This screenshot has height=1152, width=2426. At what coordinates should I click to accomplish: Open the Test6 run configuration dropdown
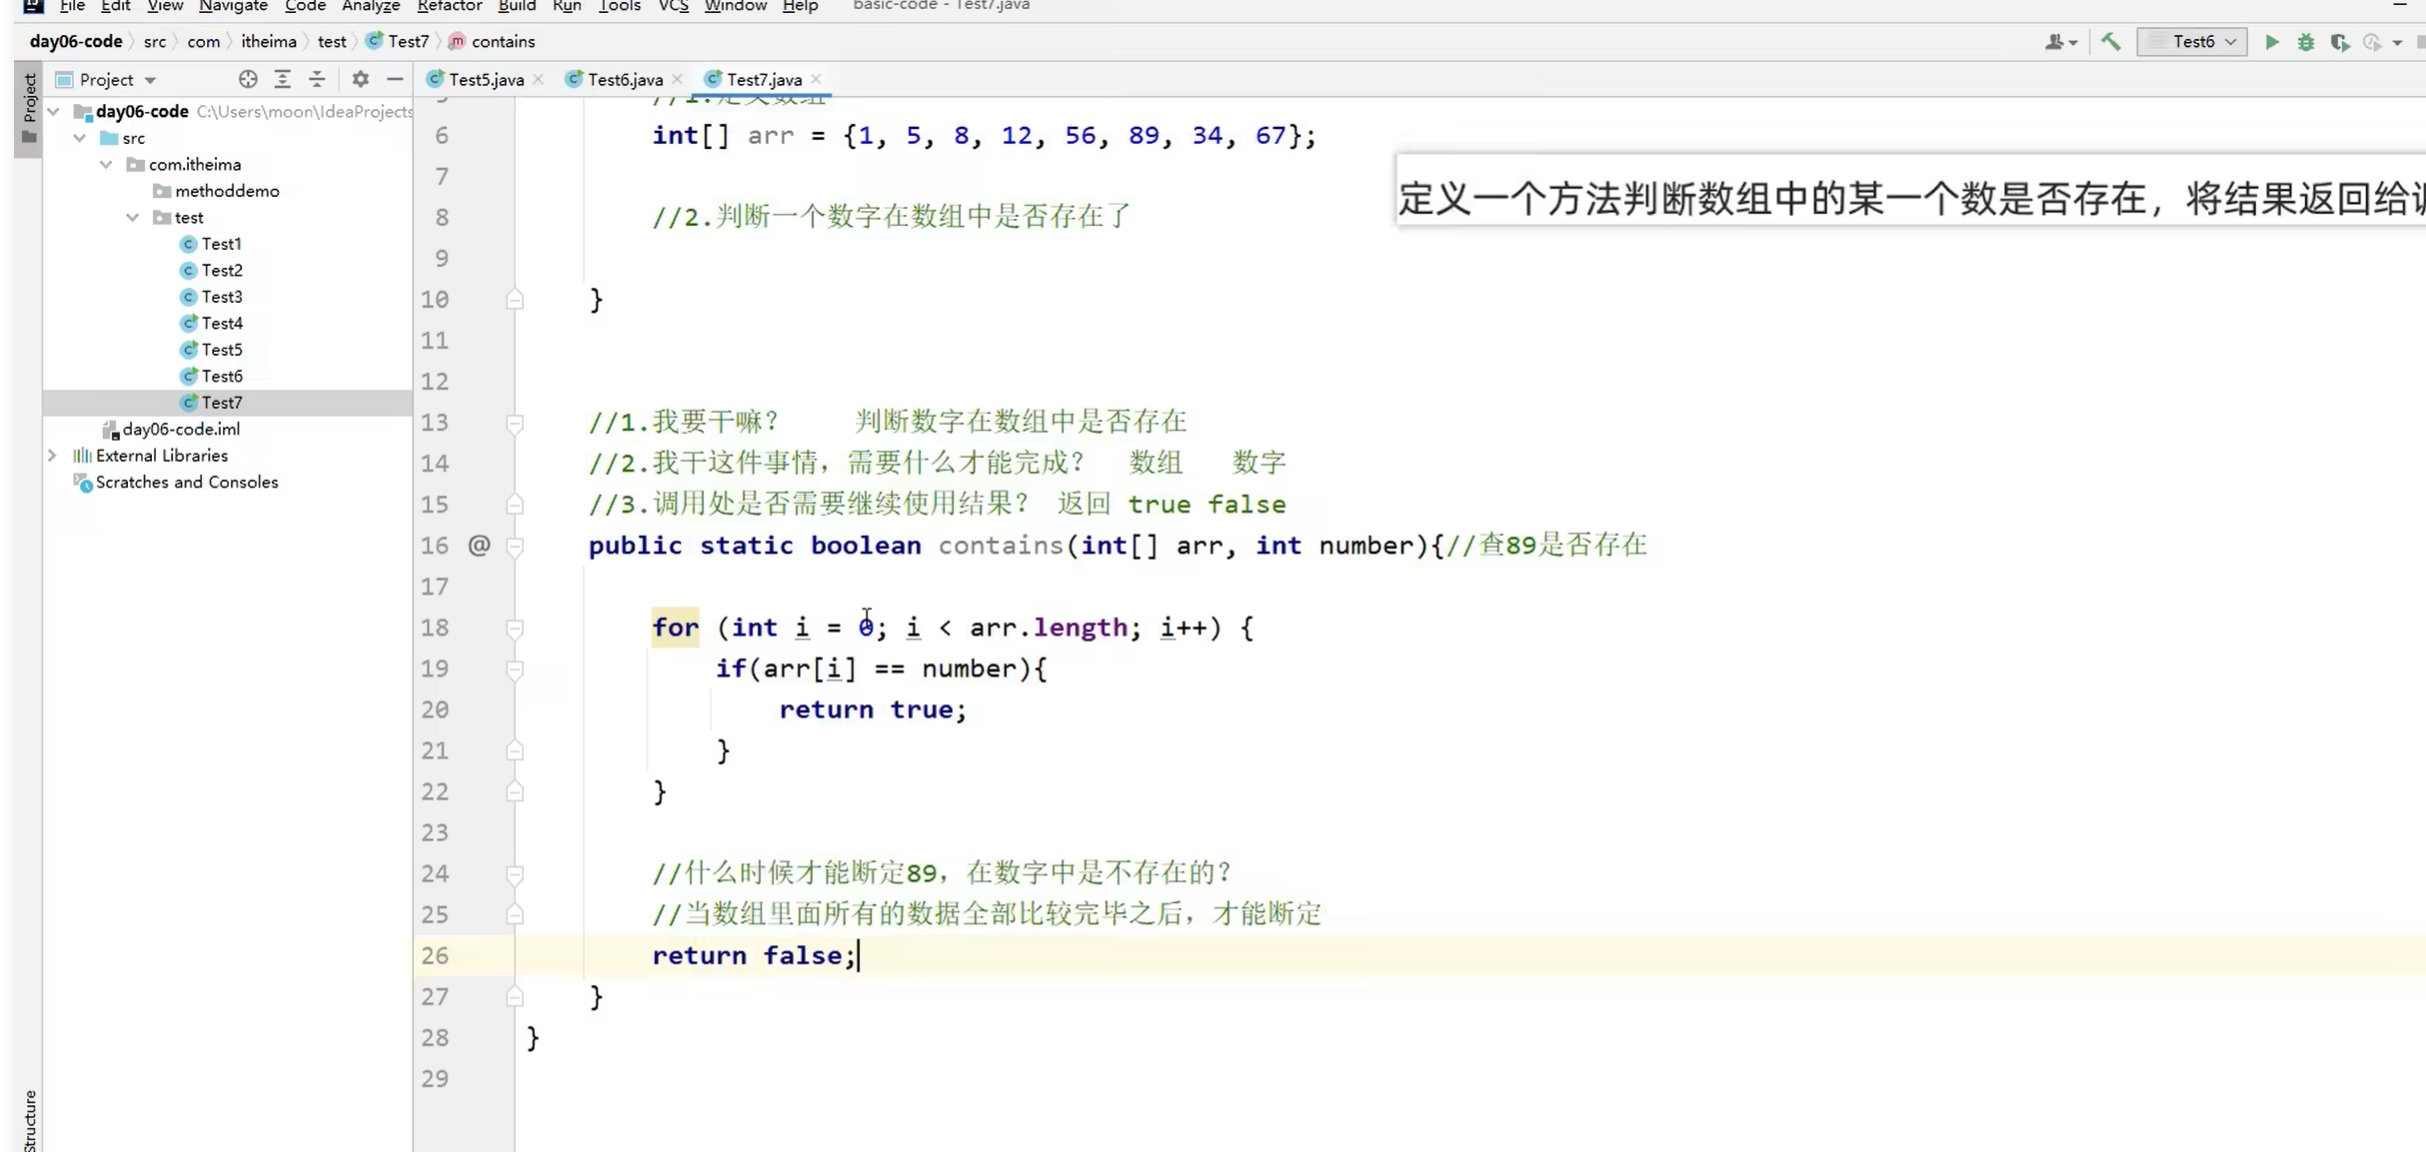pos(2232,42)
